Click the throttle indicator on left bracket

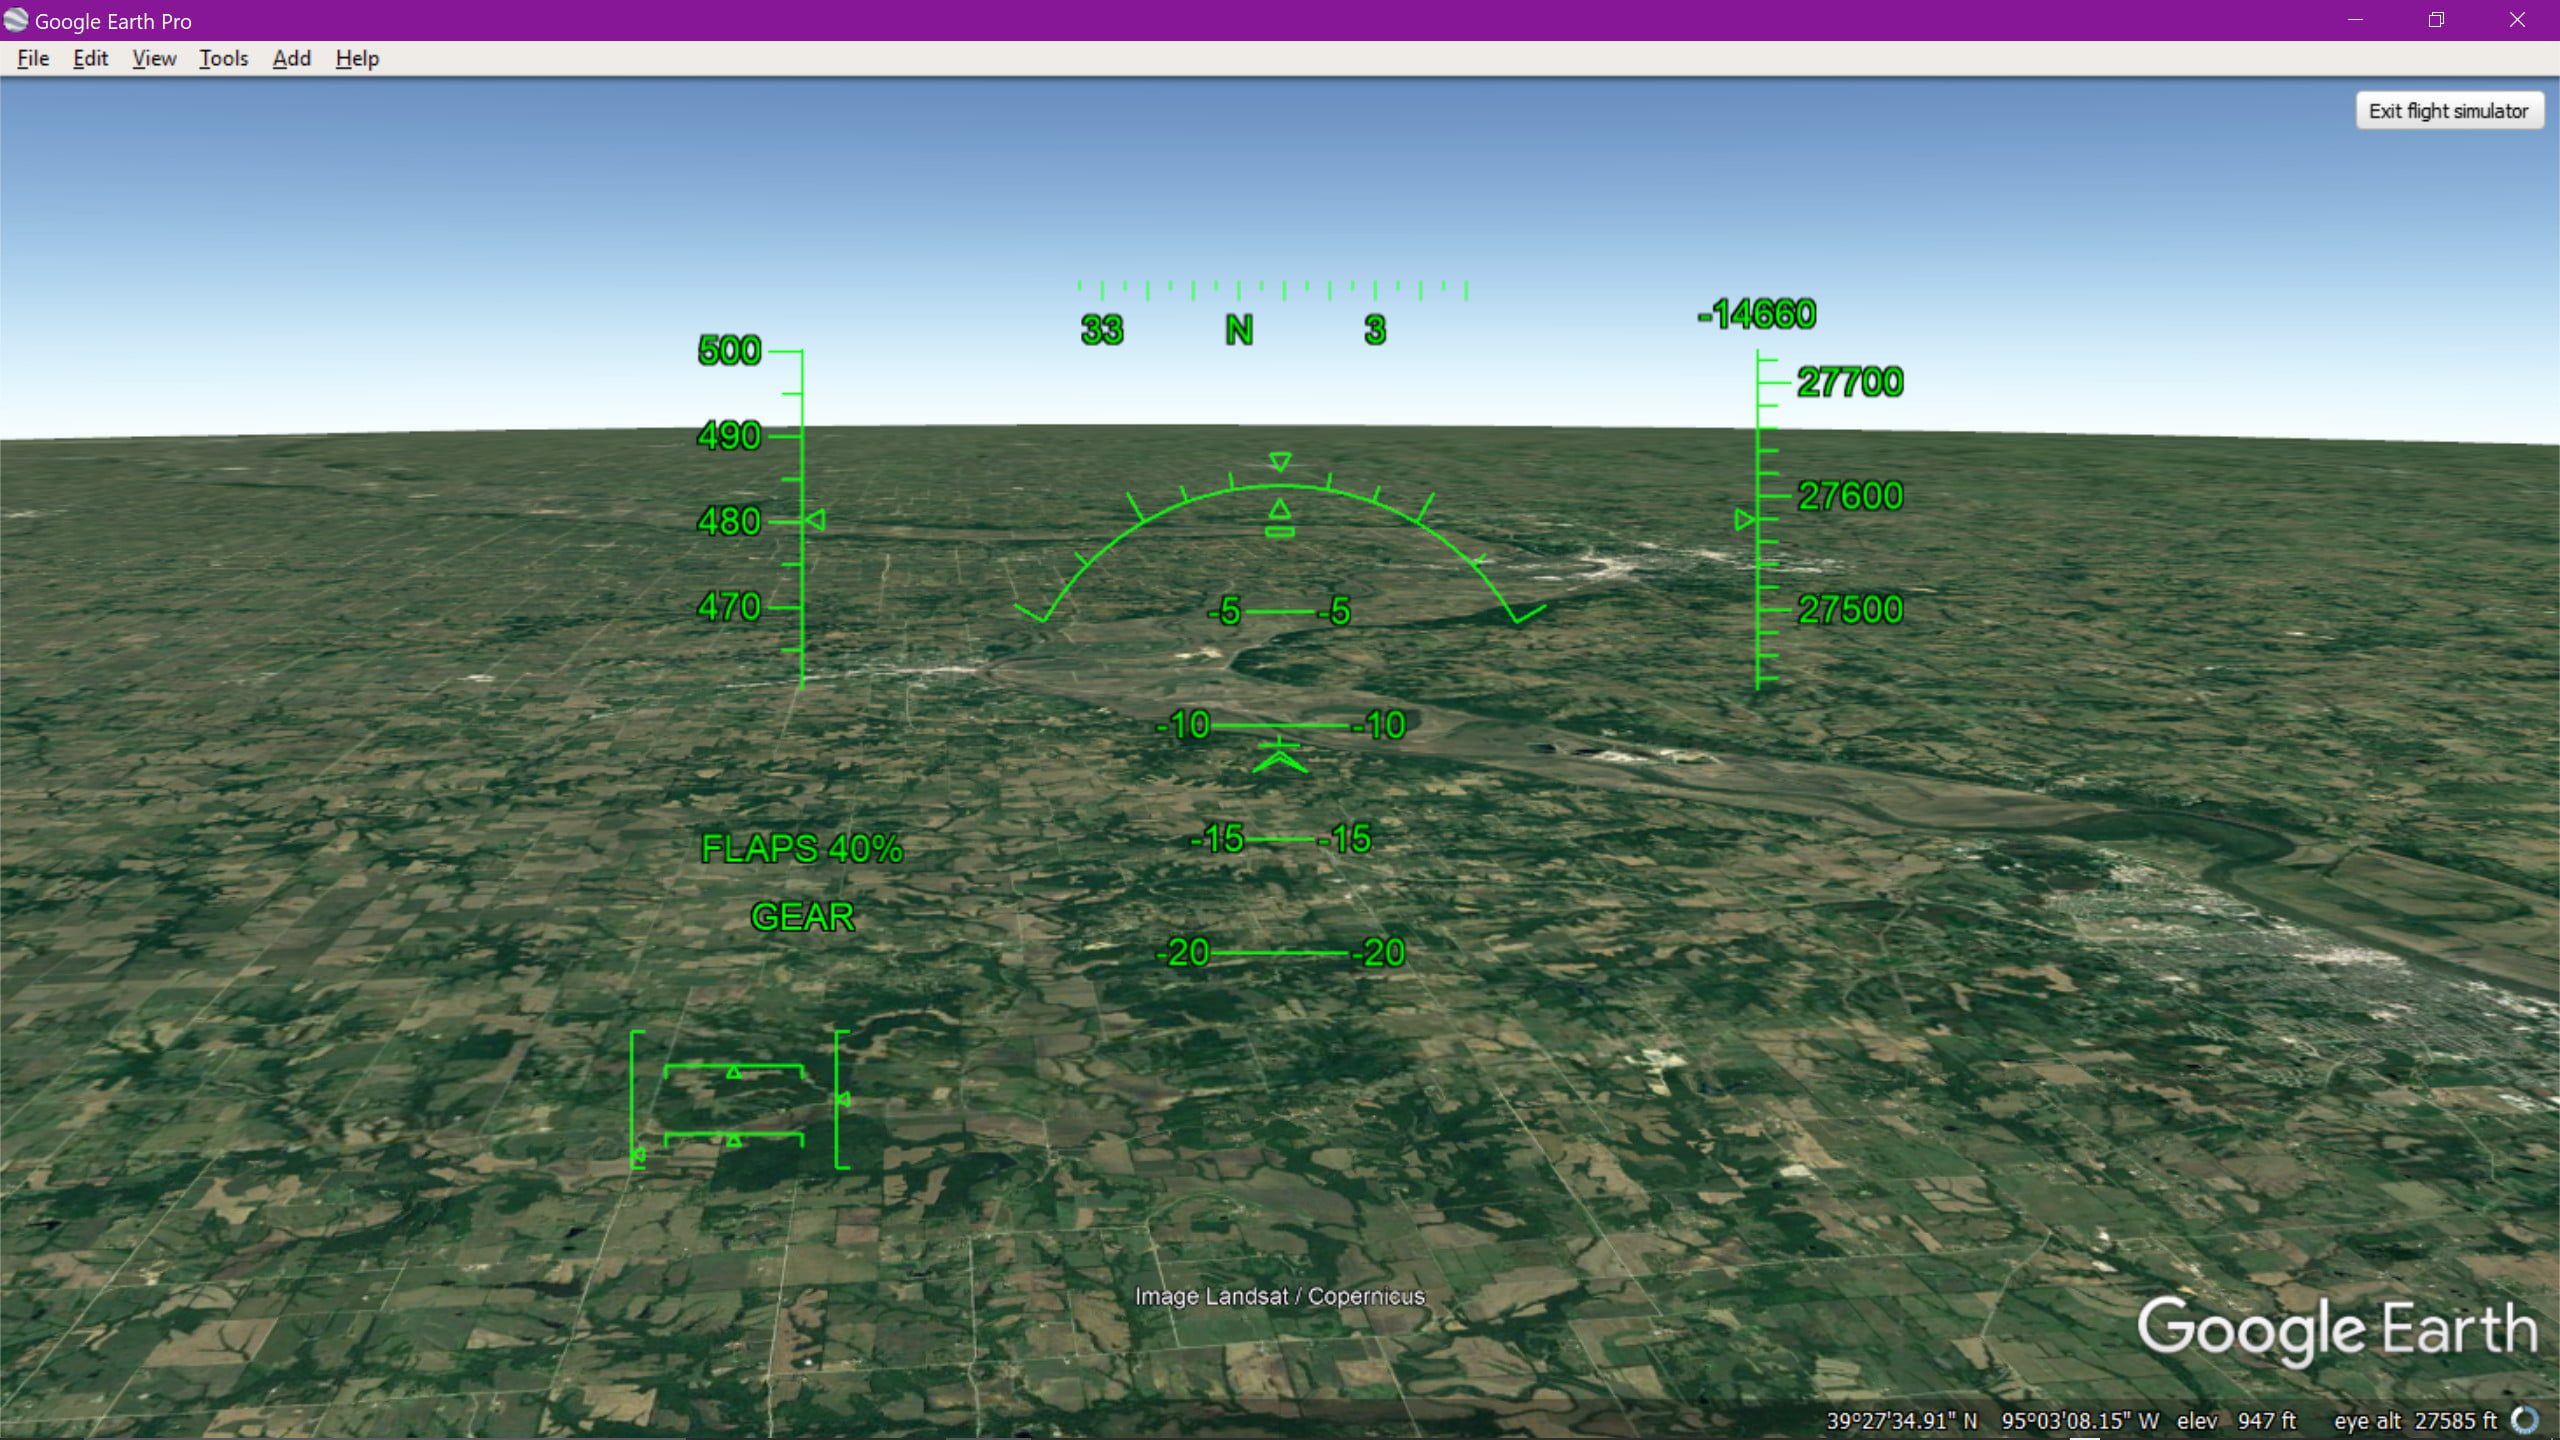point(638,1156)
